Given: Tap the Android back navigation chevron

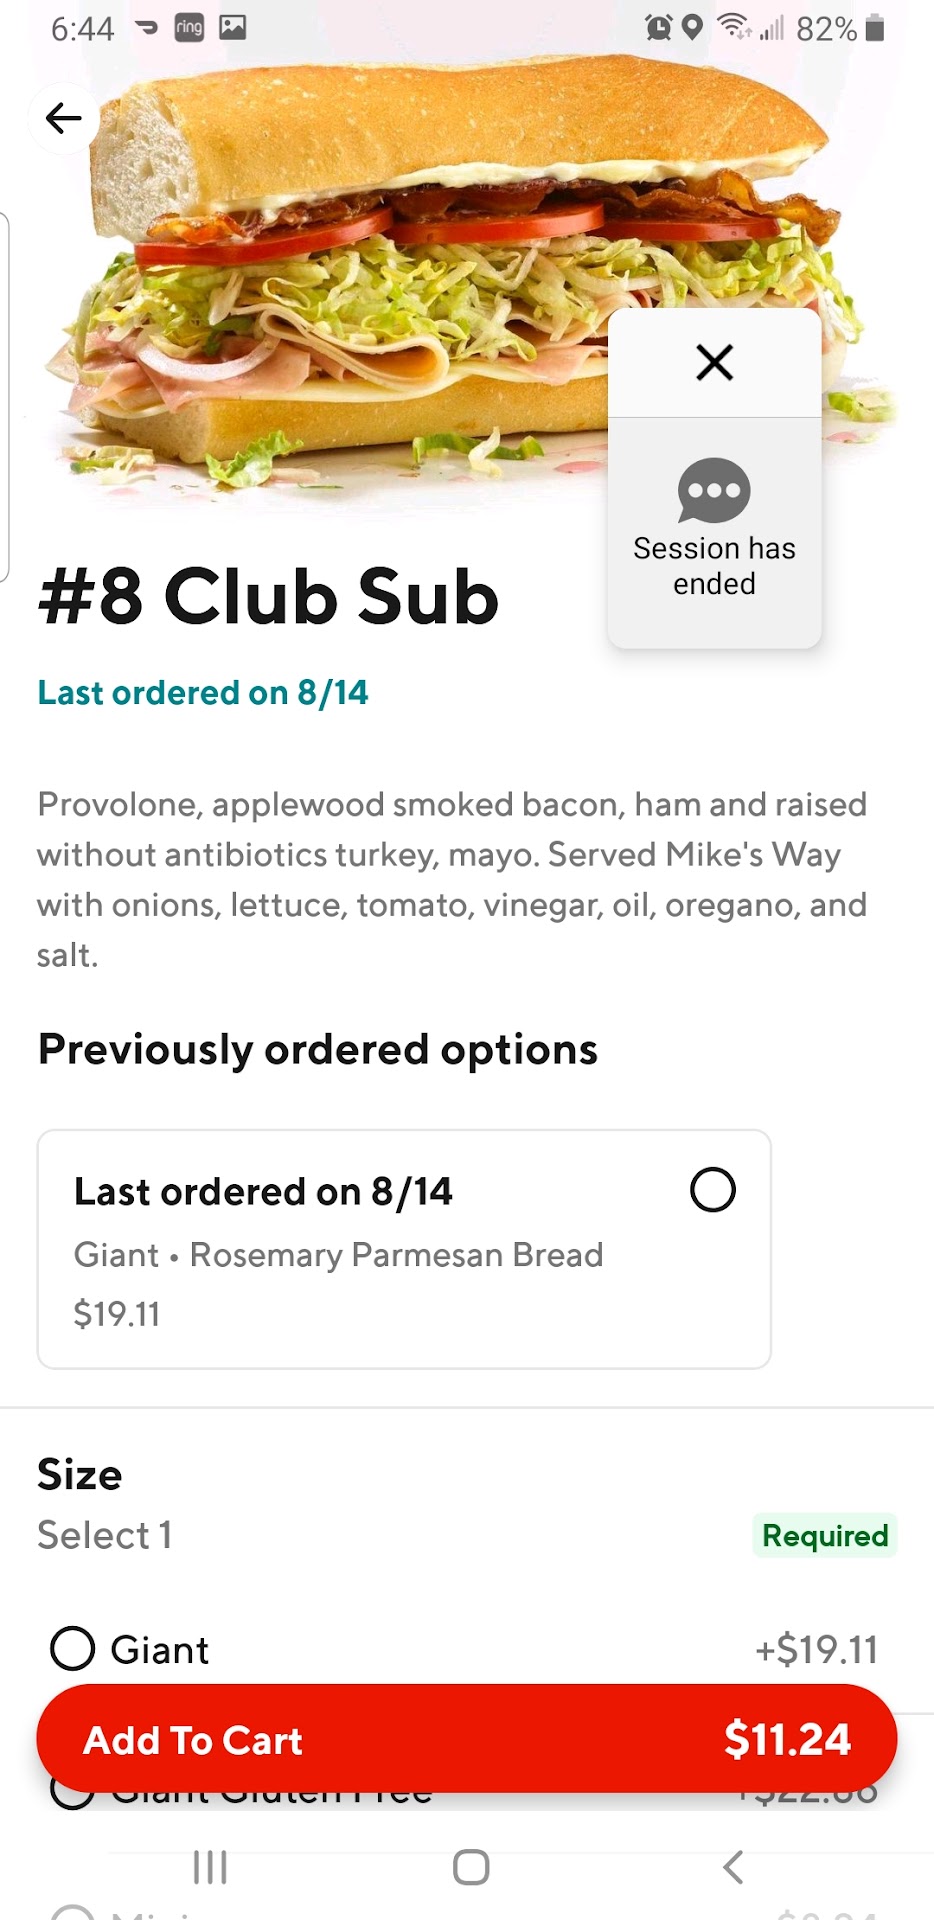Looking at the screenshot, I should 733,1866.
